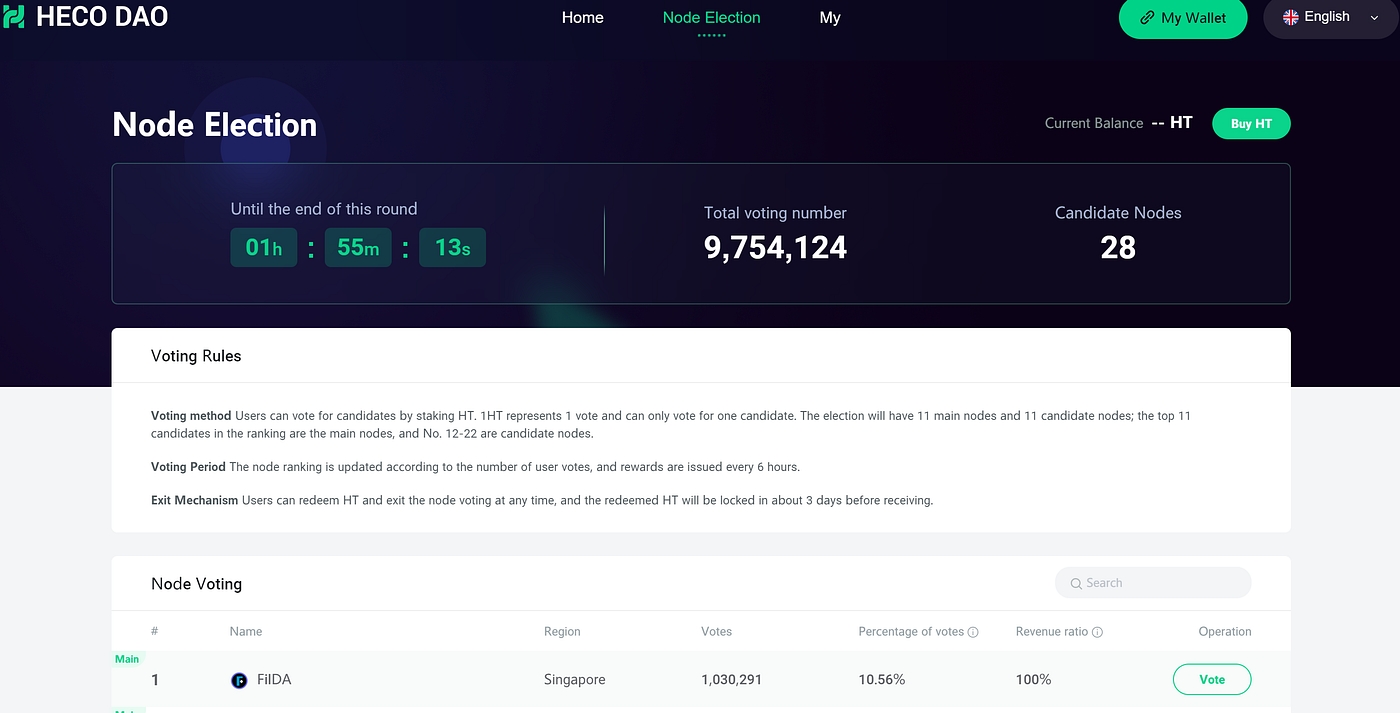The height and width of the screenshot is (713, 1400).
Task: Click the Candidate Nodes count 28
Action: 1117,248
